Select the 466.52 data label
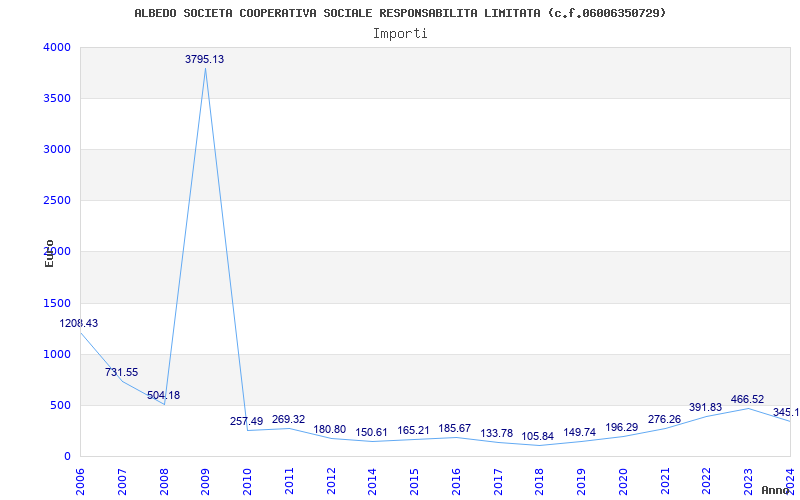 pyautogui.click(x=747, y=399)
